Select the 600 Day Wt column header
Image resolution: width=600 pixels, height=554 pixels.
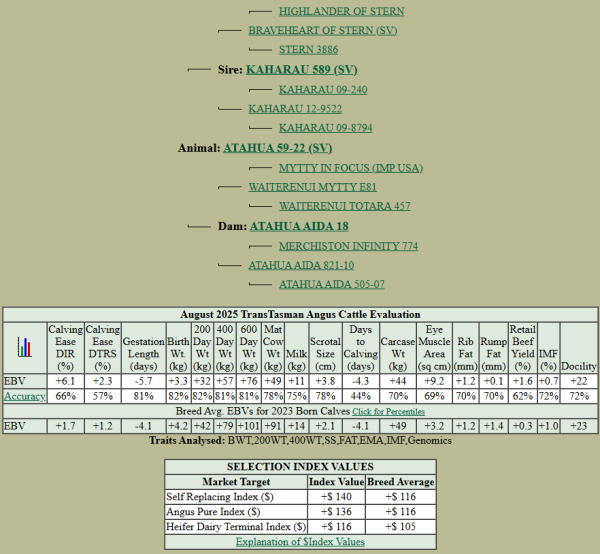click(x=249, y=348)
